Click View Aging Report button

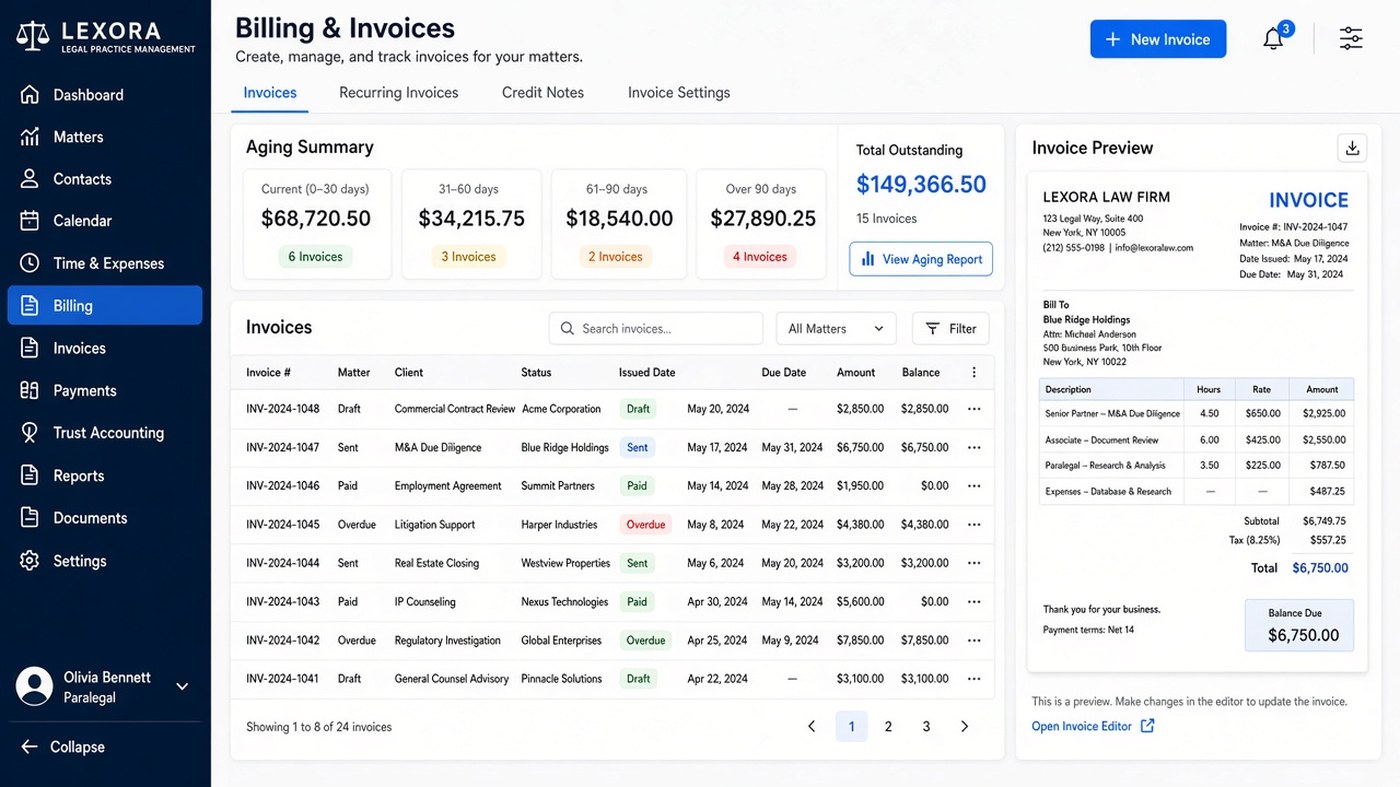[x=921, y=259]
